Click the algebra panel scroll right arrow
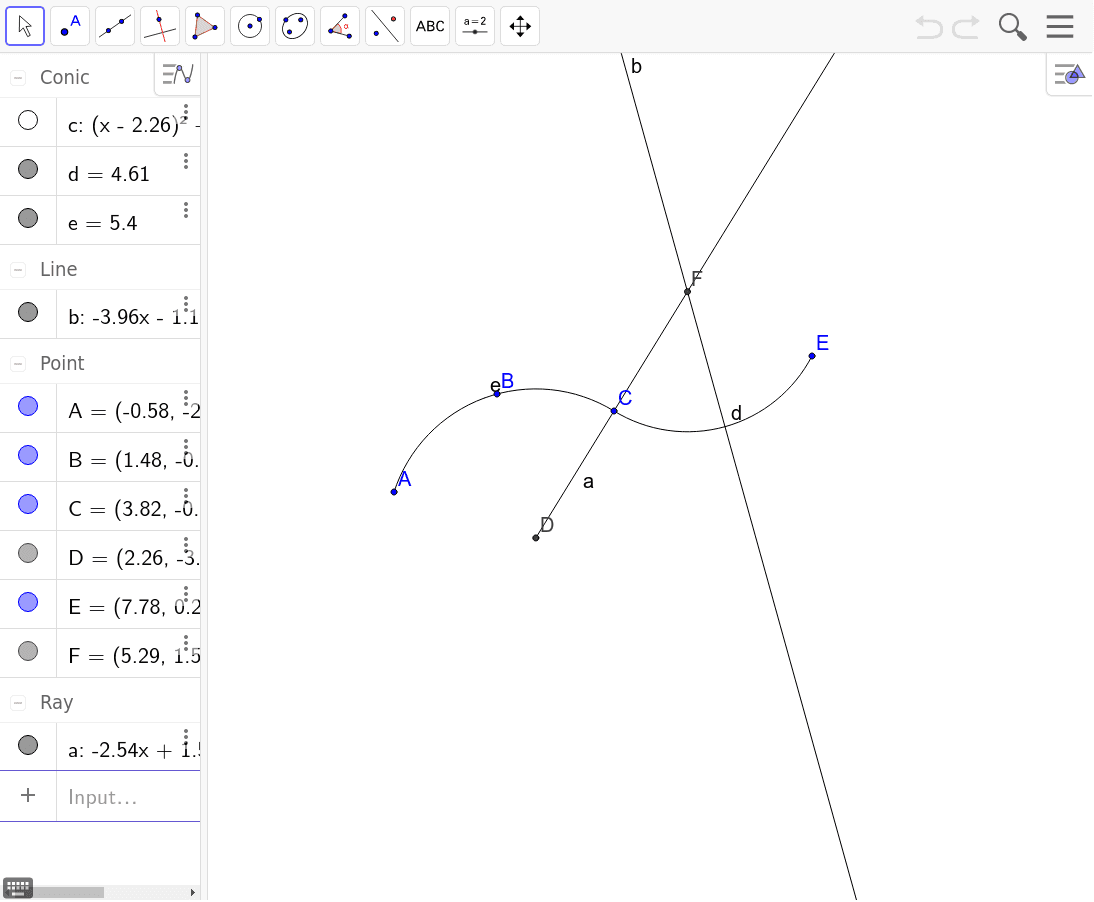Screen dimensions: 1094x902 pos(193,892)
